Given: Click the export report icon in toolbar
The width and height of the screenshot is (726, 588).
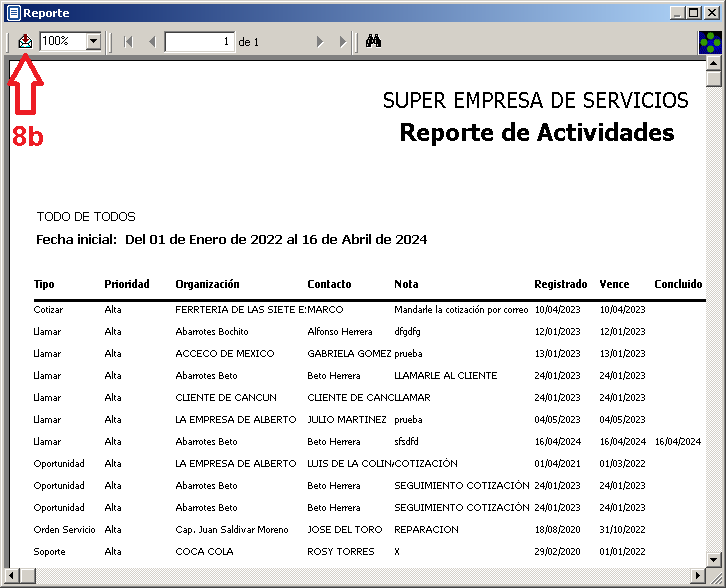Looking at the screenshot, I should click(25, 42).
